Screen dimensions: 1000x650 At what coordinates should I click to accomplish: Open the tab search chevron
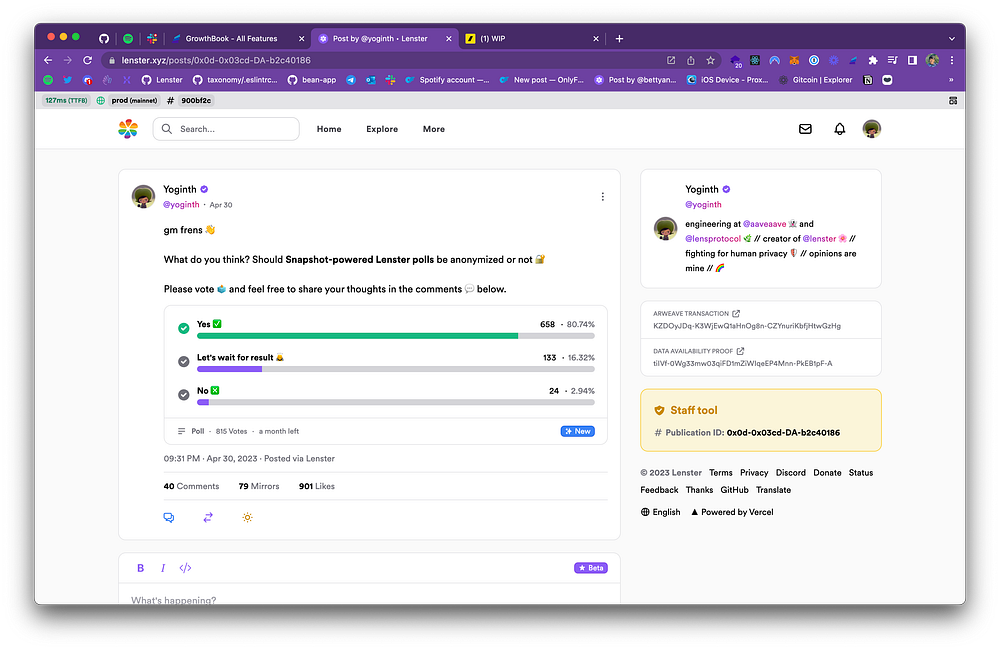point(952,38)
